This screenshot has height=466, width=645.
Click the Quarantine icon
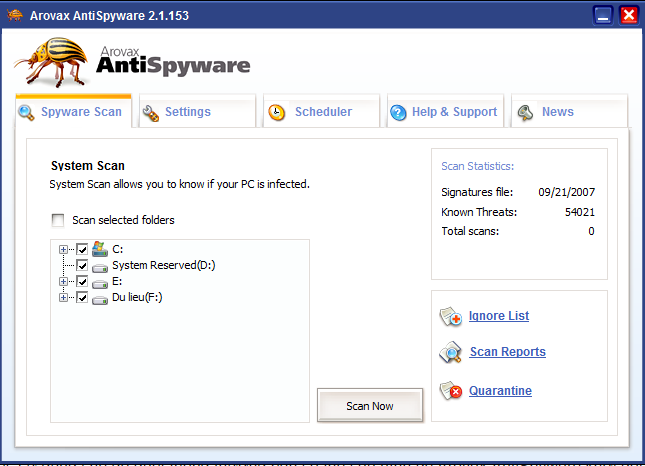point(451,391)
